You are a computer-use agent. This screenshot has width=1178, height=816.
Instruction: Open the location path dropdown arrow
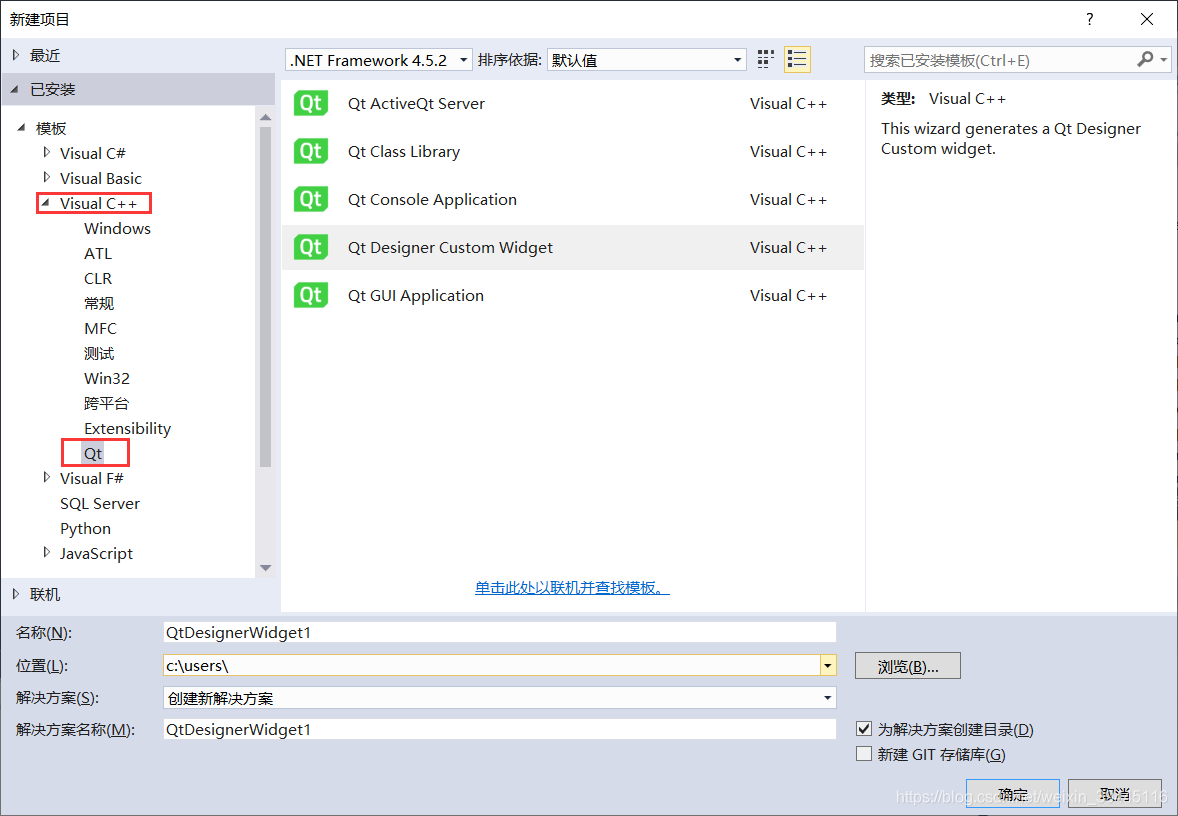828,666
